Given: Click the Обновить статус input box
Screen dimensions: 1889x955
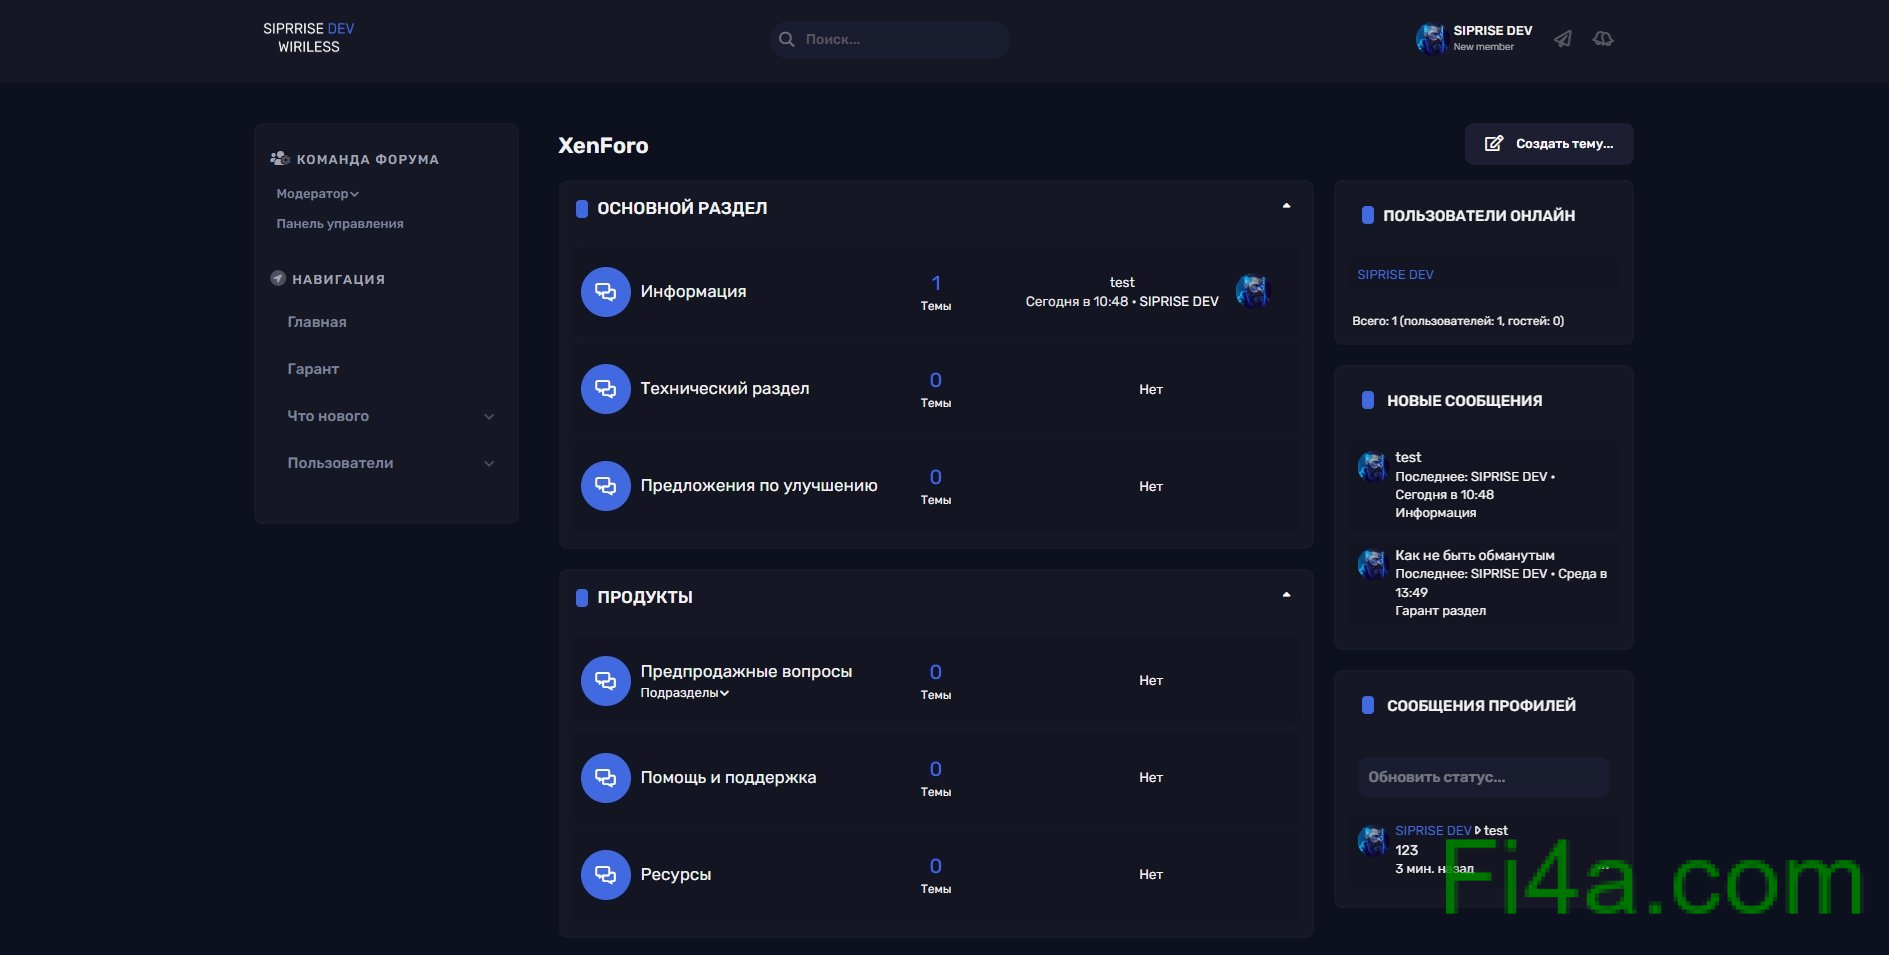Looking at the screenshot, I should pyautogui.click(x=1483, y=777).
